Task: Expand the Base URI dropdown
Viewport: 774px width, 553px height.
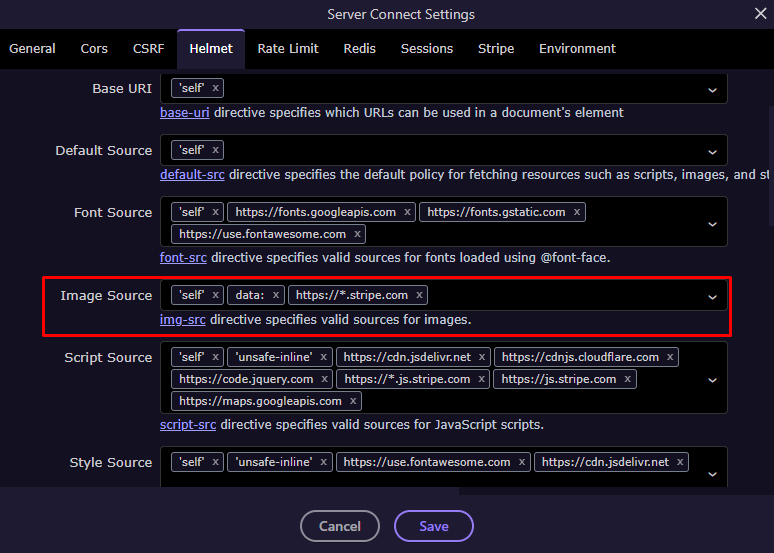Action: pyautogui.click(x=712, y=89)
